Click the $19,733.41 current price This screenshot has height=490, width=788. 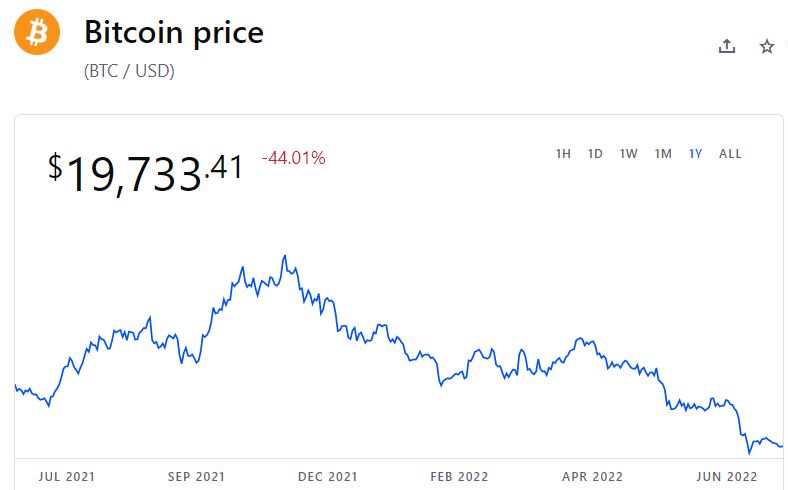[146, 171]
